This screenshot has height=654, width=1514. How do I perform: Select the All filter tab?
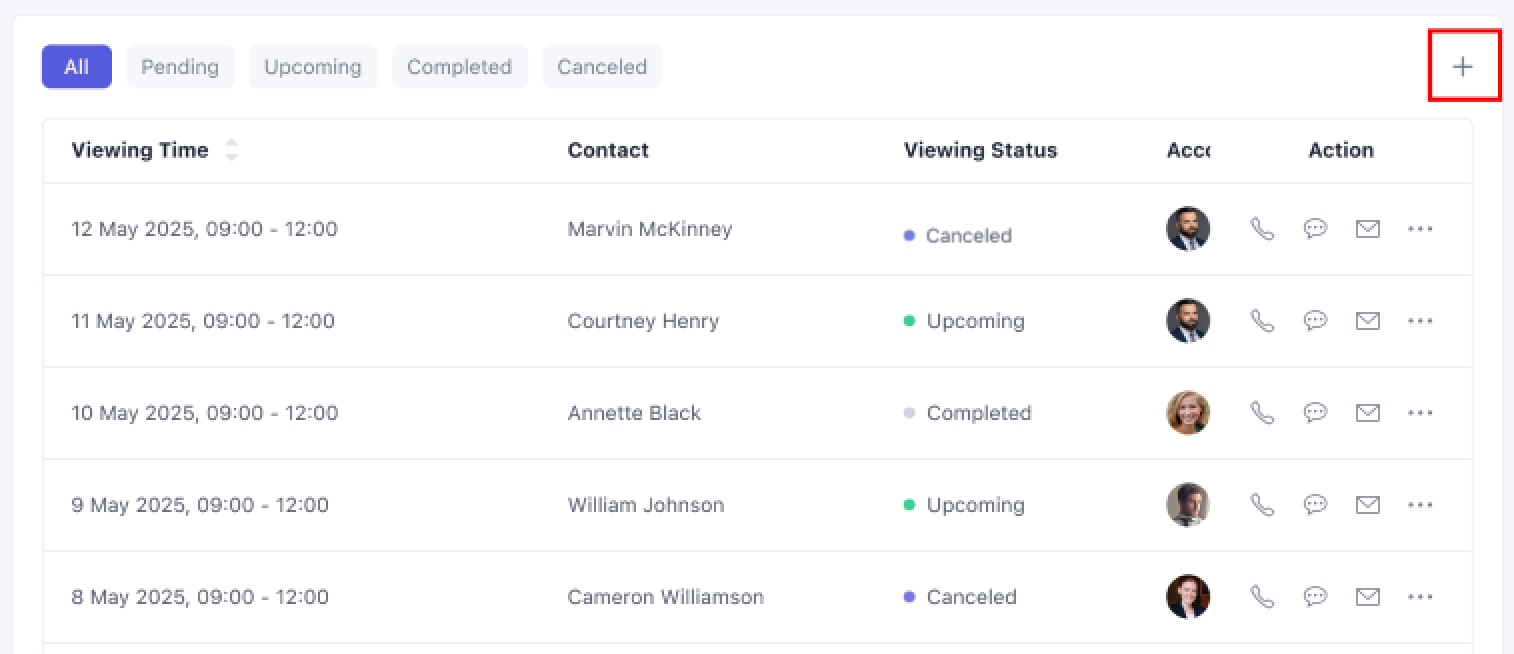(76, 67)
